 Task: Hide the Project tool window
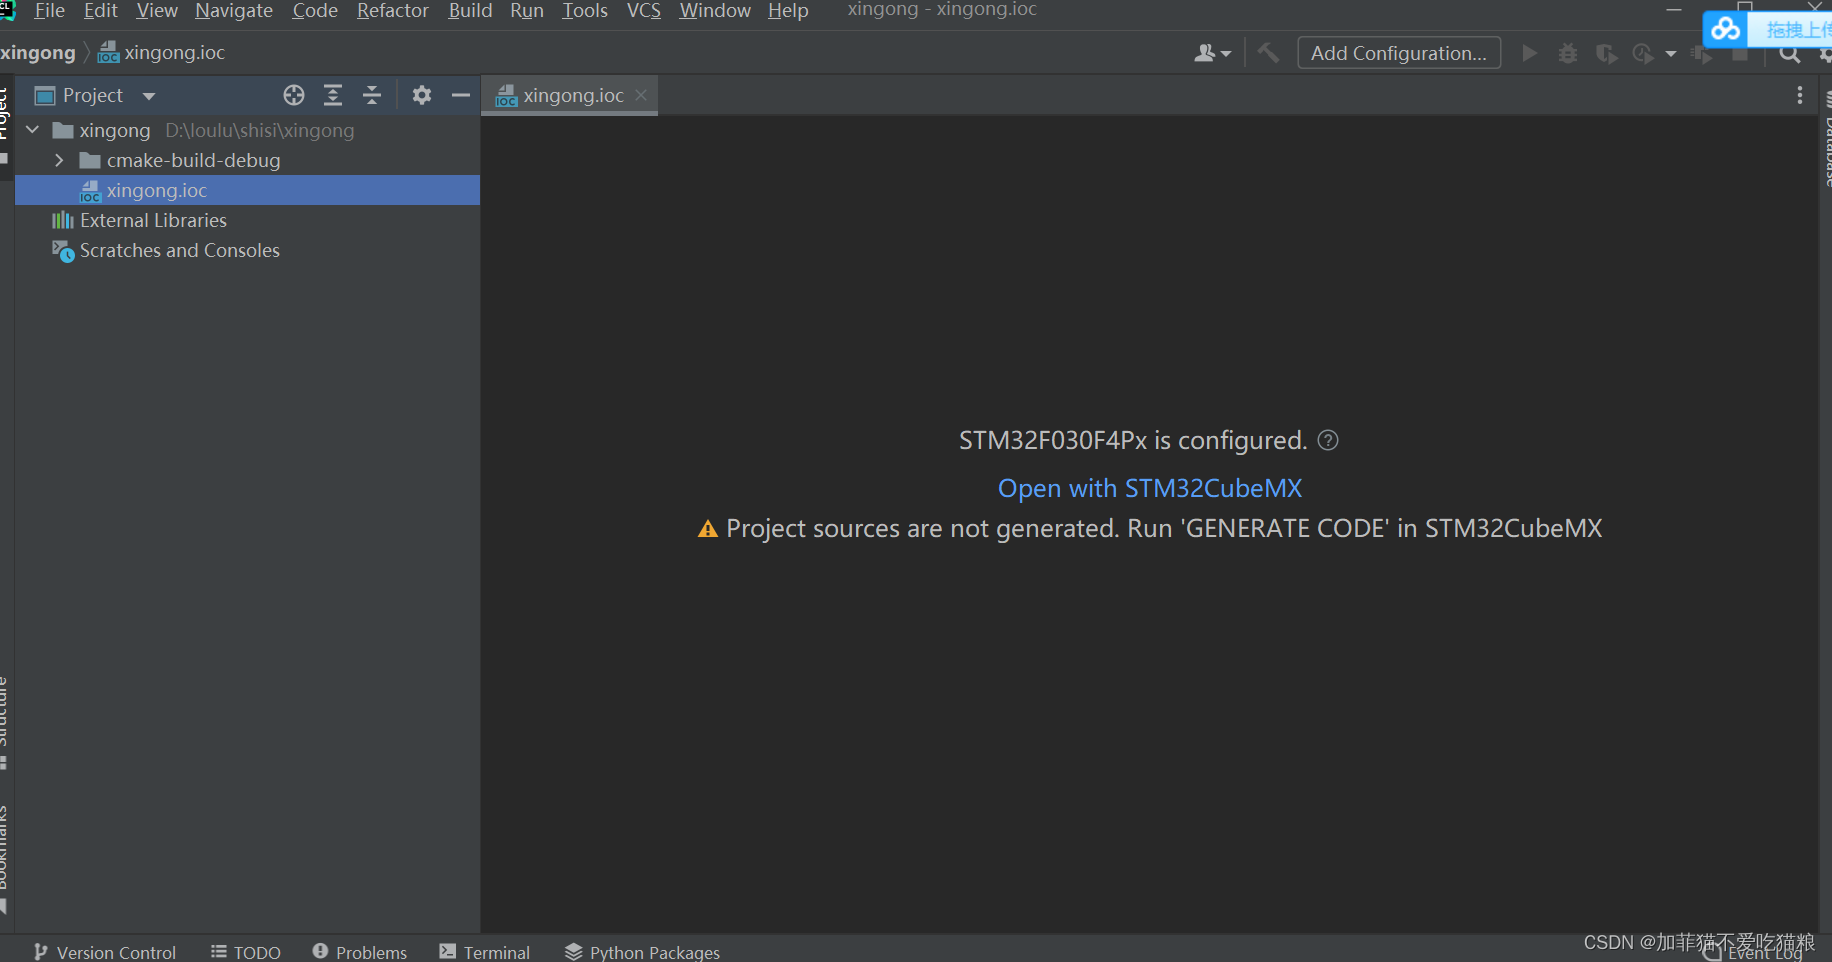(x=461, y=95)
